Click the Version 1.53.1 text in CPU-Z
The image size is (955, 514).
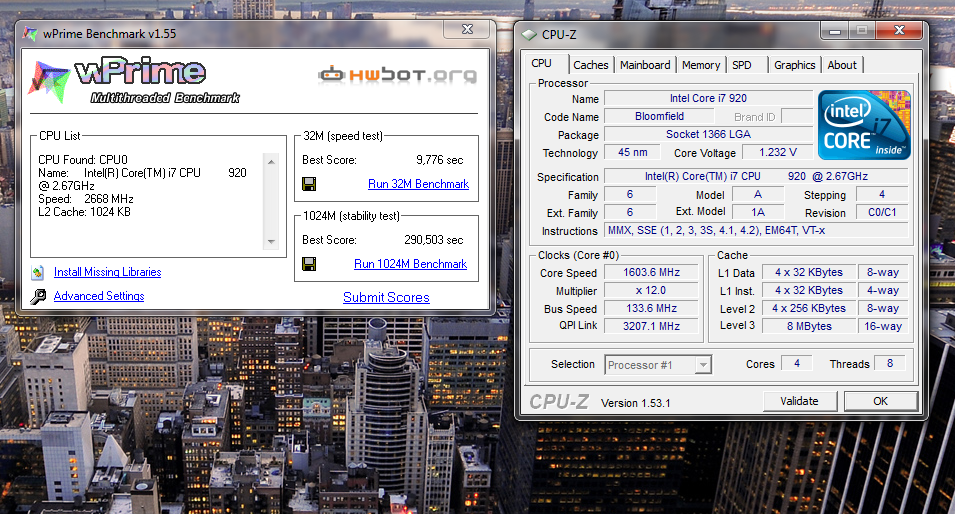pos(635,403)
